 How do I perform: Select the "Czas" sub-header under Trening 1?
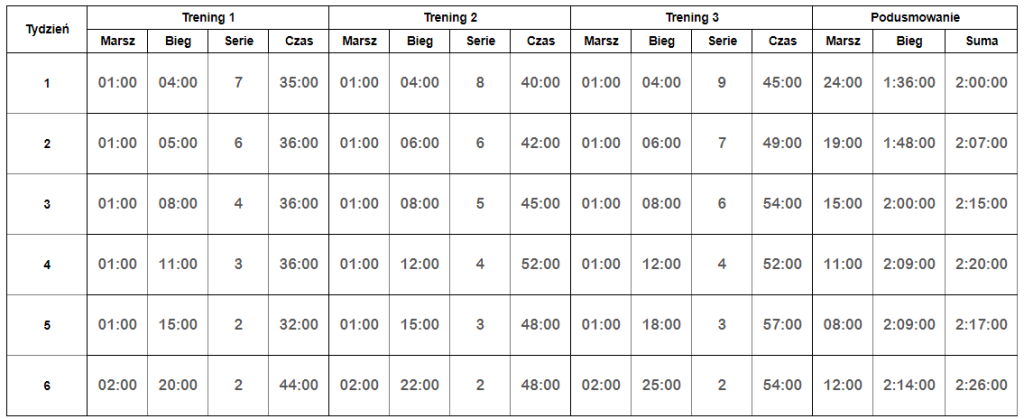(299, 41)
